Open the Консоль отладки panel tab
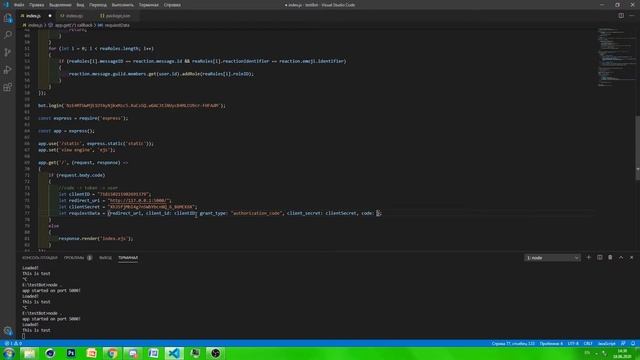 (x=40, y=258)
